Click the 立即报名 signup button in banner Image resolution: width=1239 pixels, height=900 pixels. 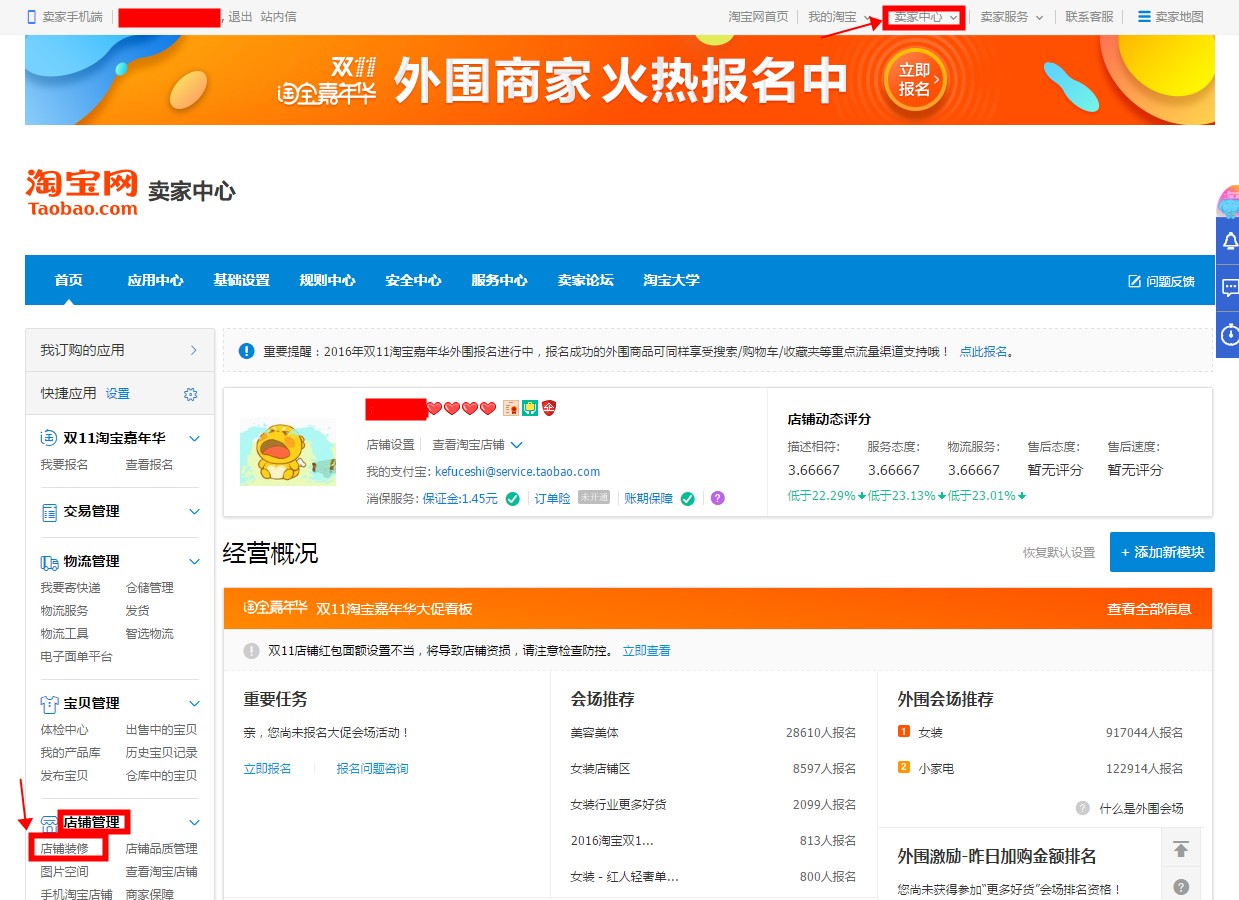click(913, 80)
